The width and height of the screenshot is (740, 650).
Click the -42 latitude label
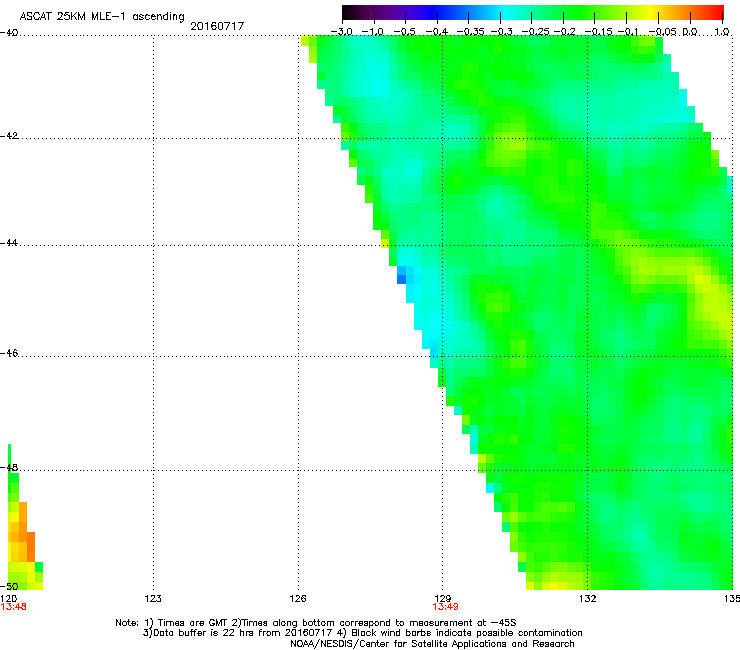click(x=9, y=135)
